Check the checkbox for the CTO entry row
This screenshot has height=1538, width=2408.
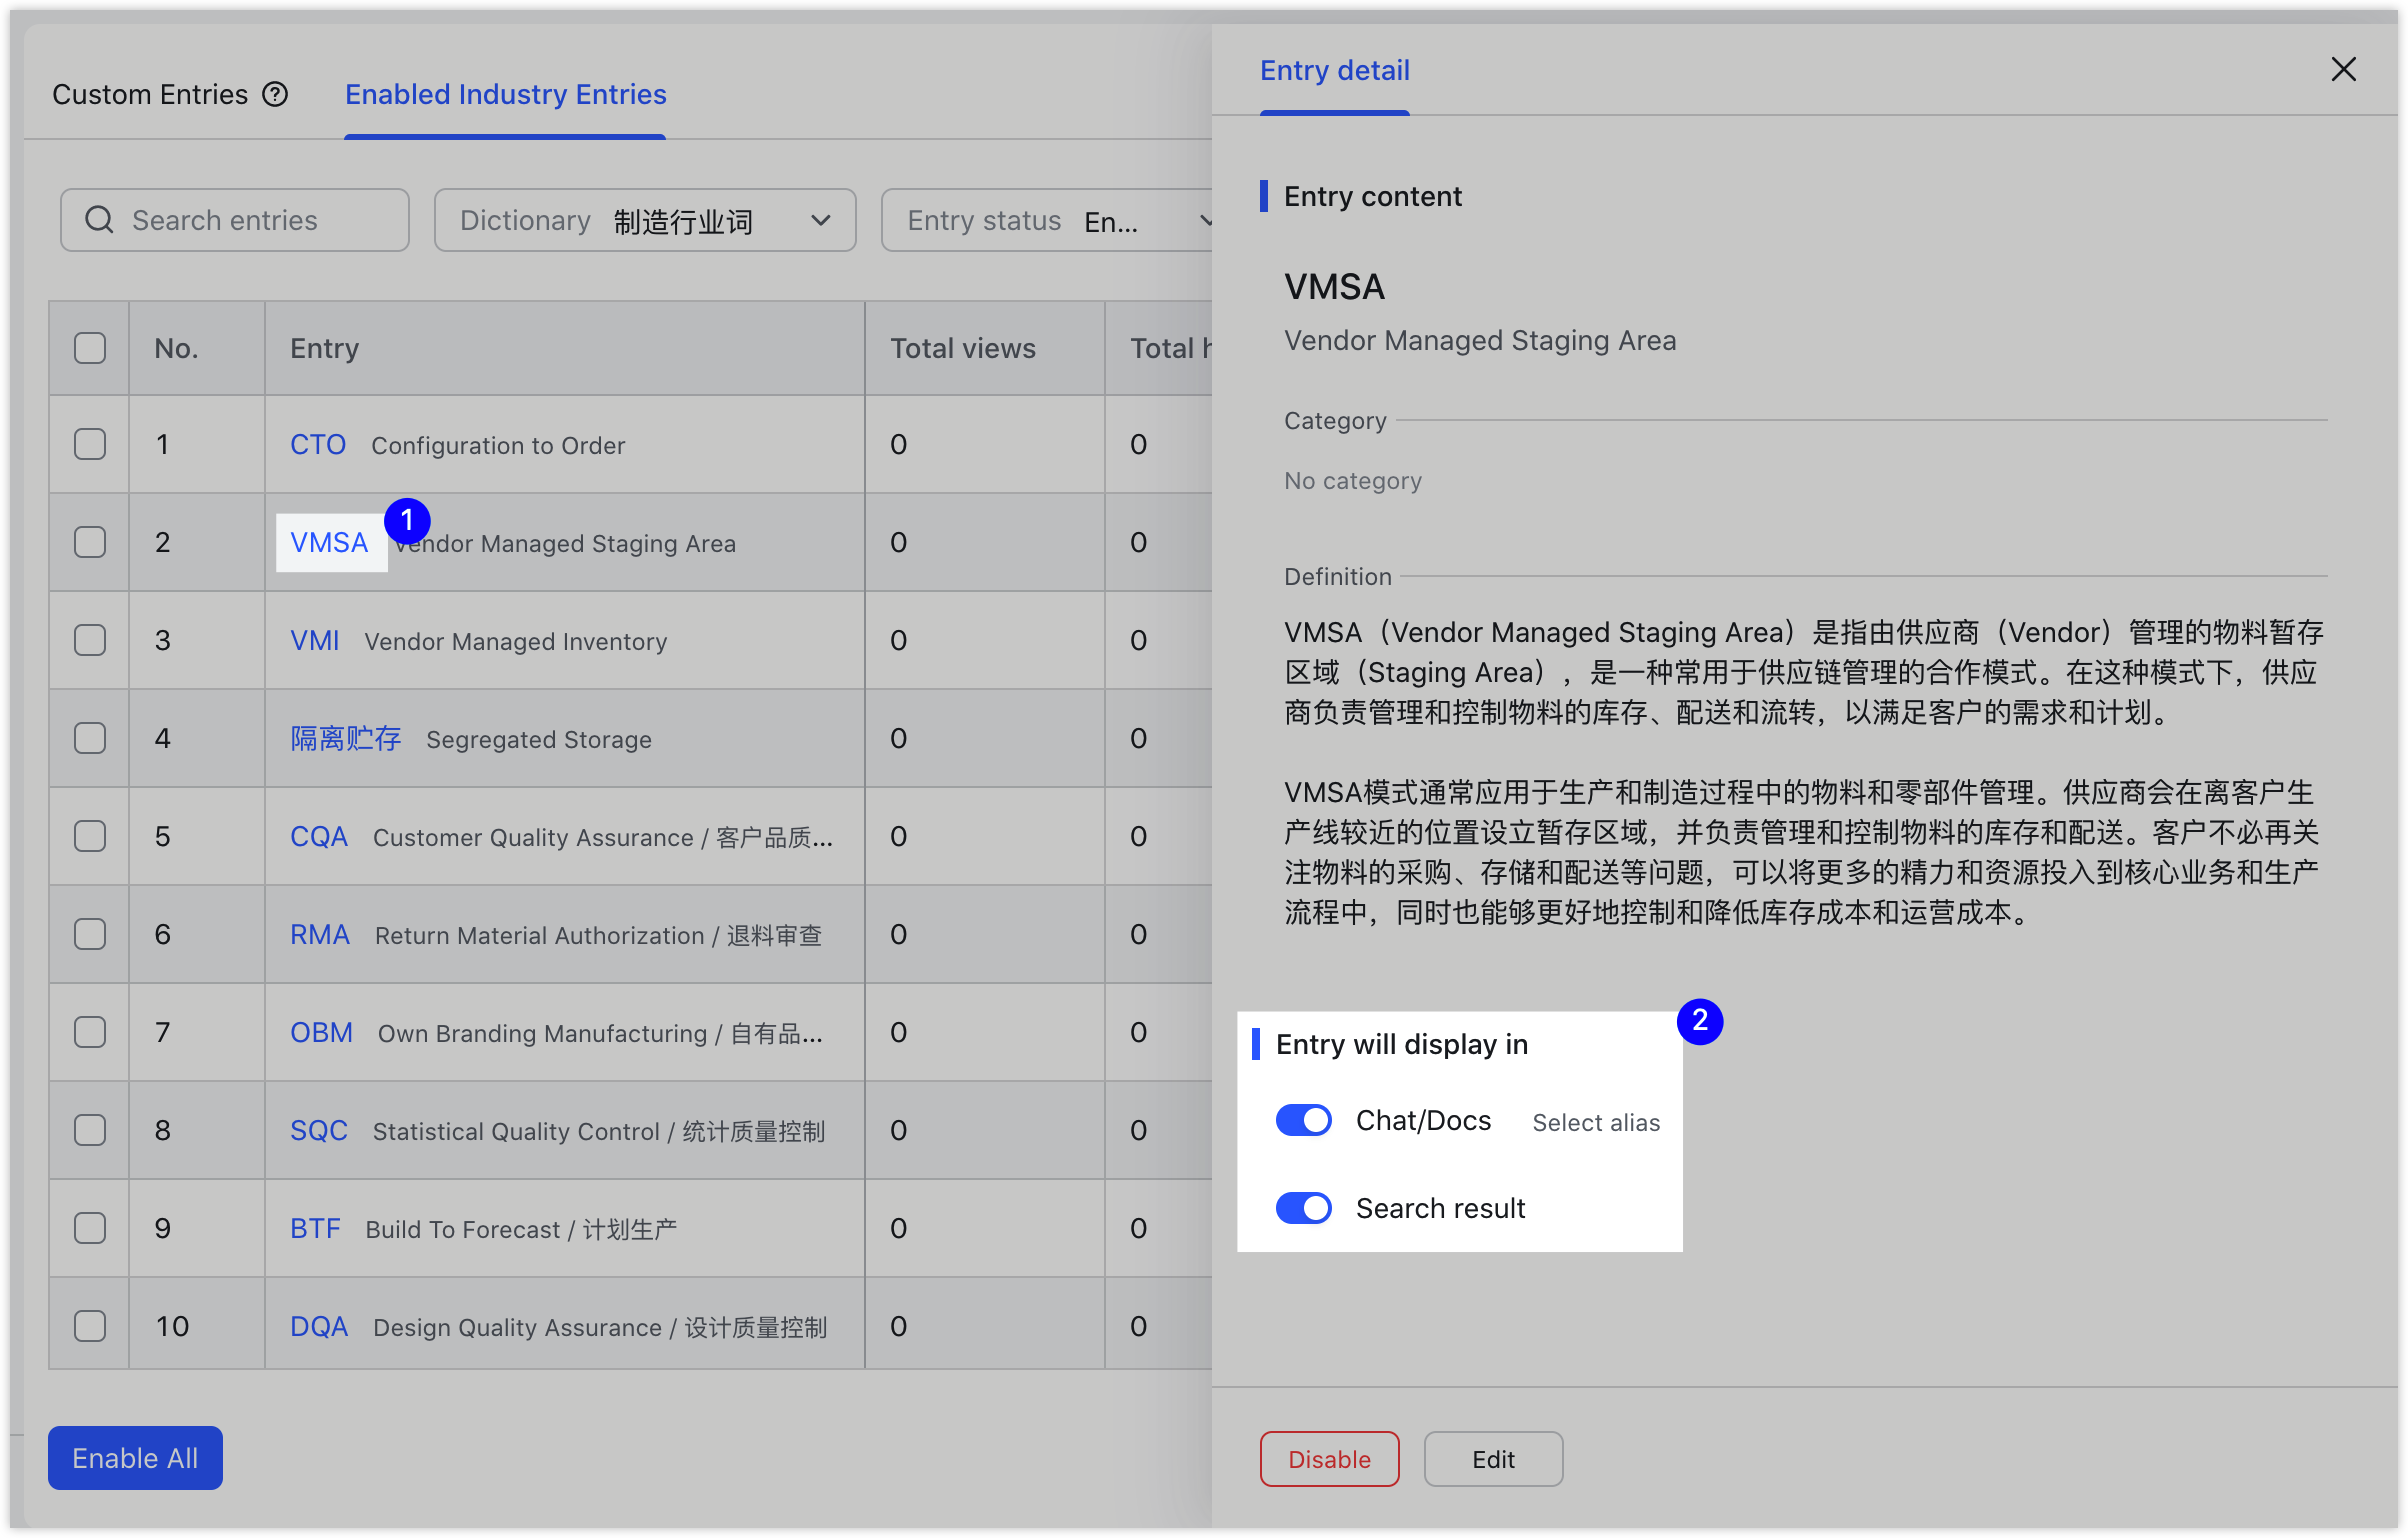pos(89,444)
